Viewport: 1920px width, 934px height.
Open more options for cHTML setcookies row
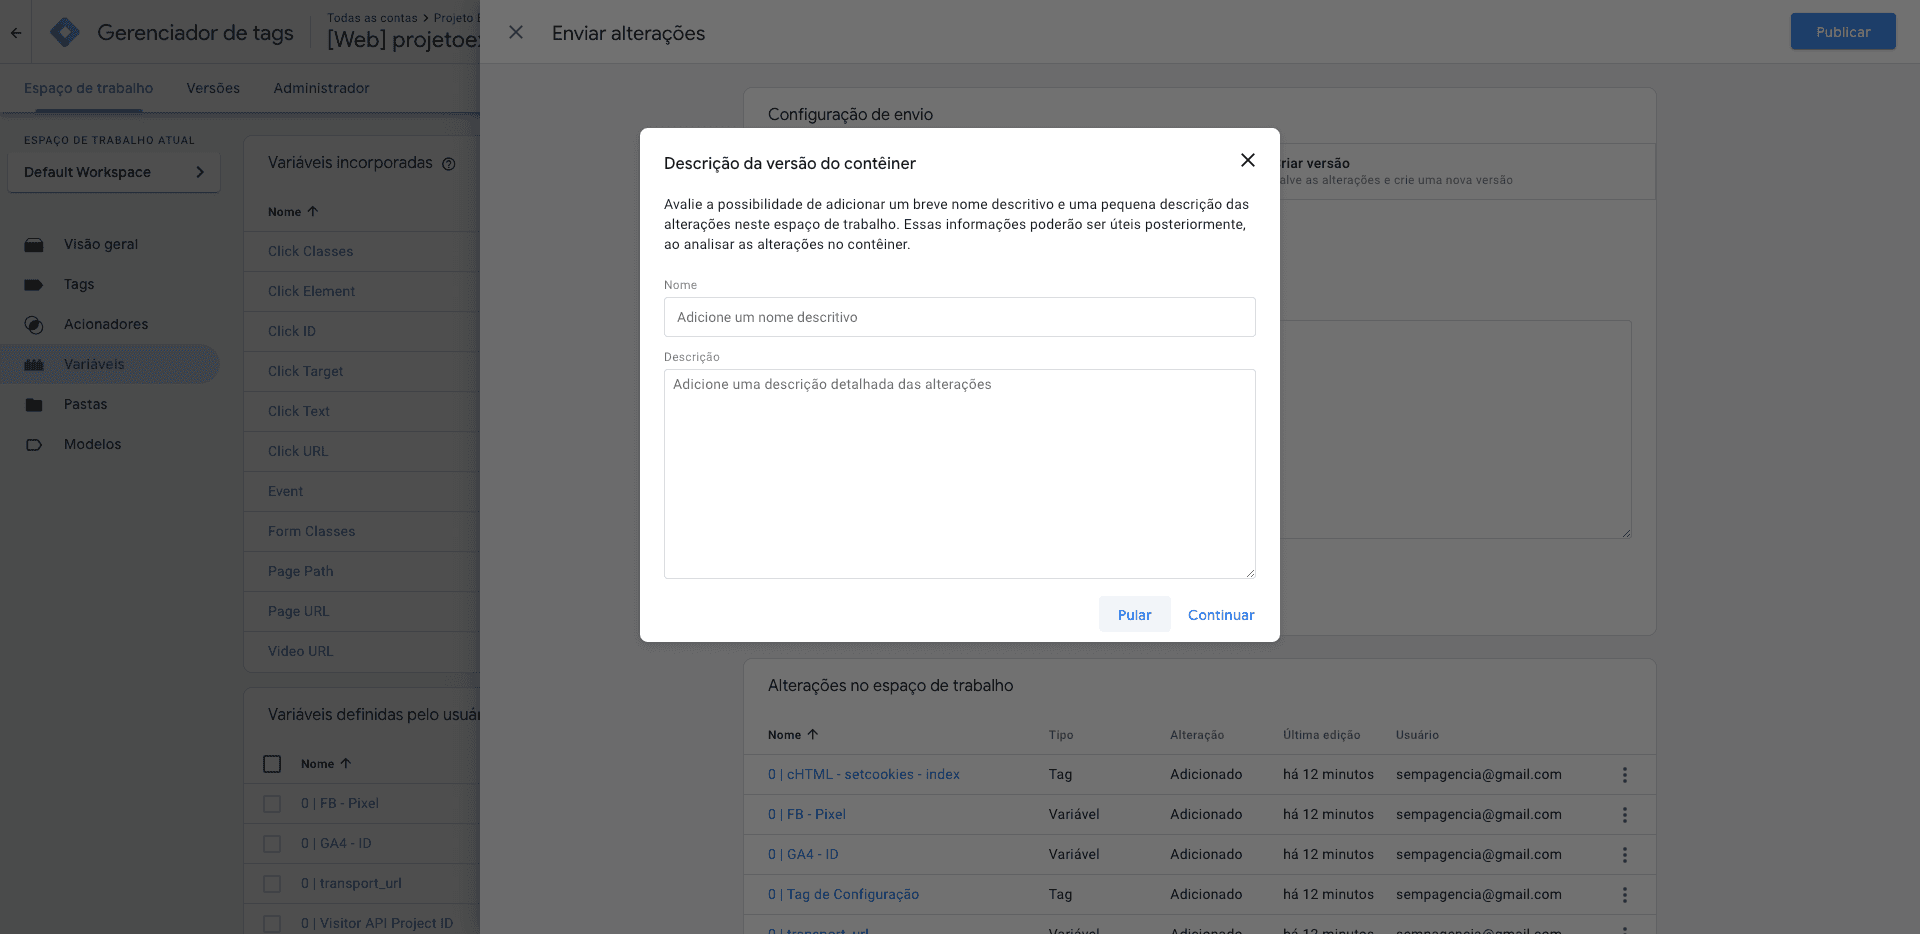1625,775
